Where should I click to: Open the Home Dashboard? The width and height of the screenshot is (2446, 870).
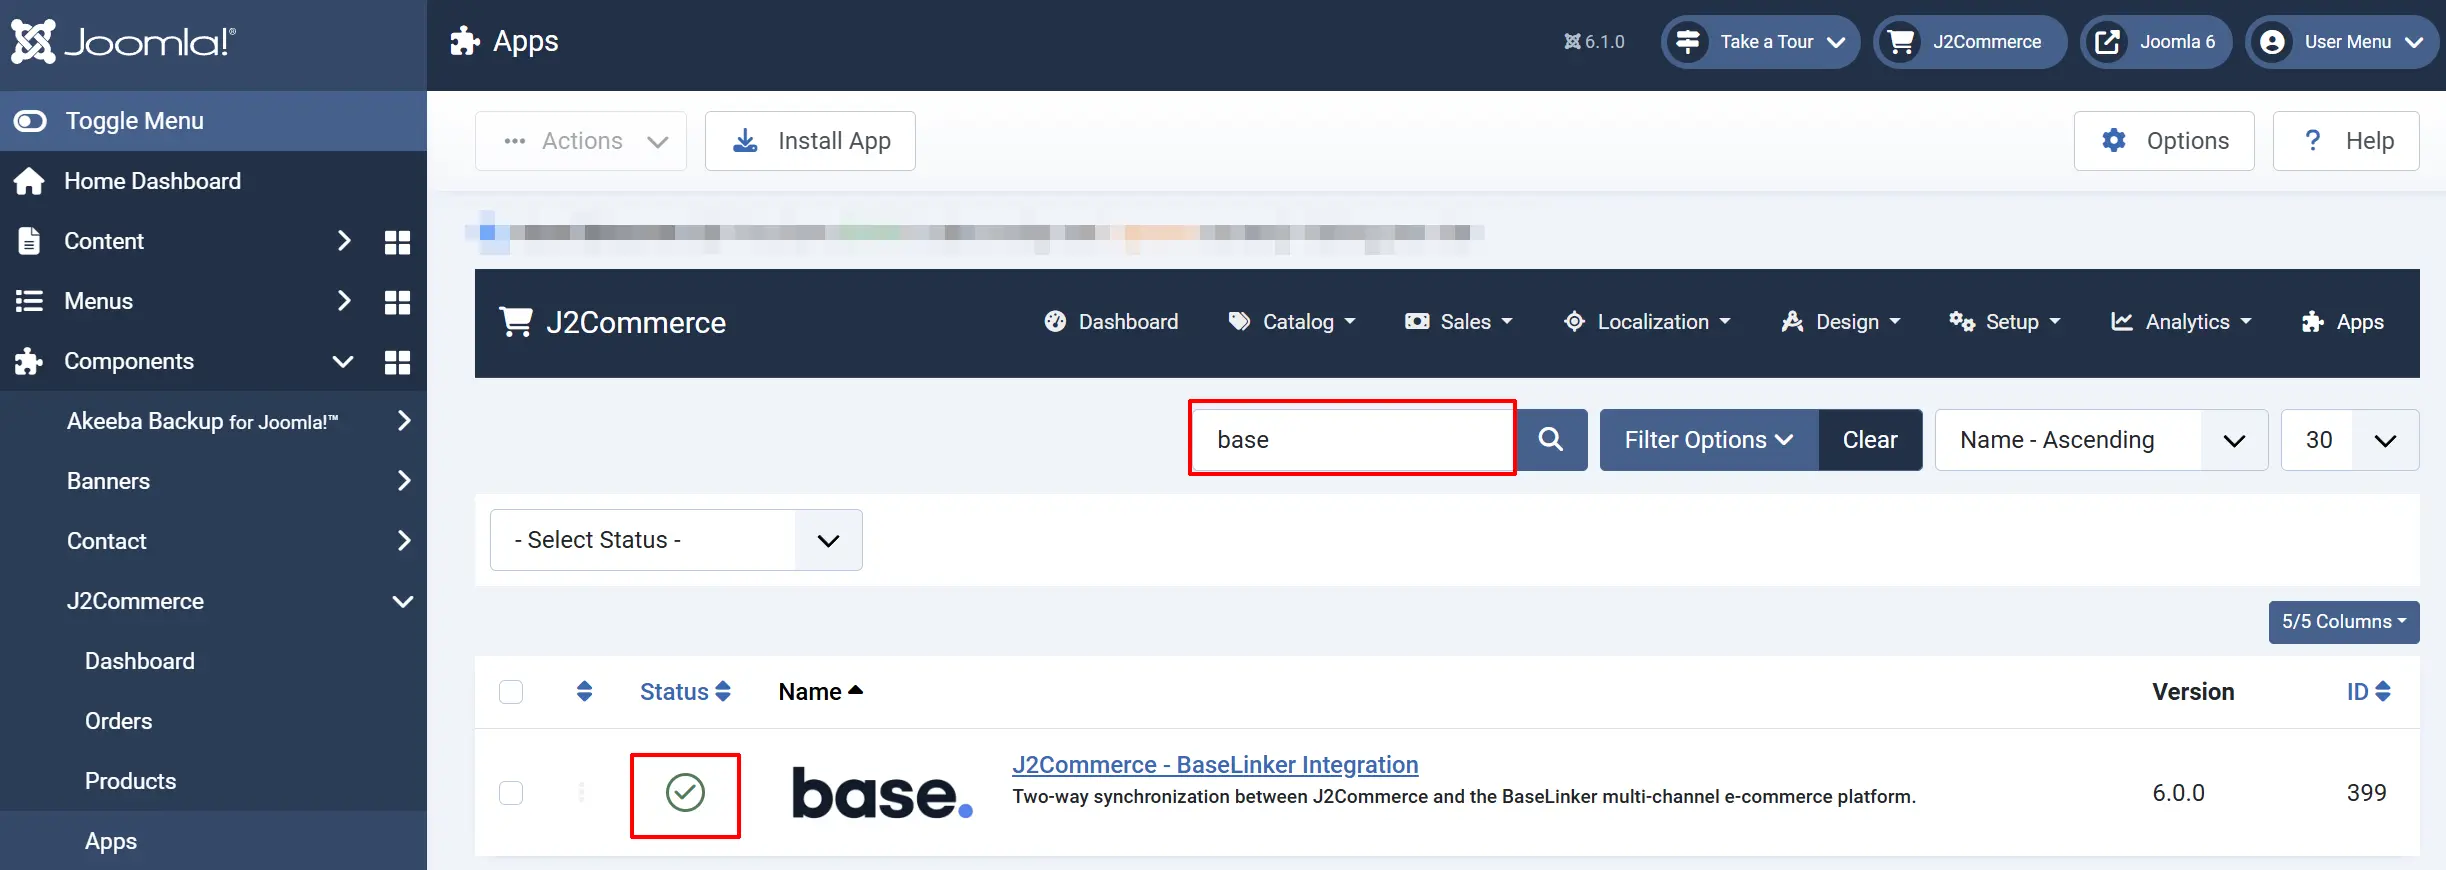click(152, 181)
